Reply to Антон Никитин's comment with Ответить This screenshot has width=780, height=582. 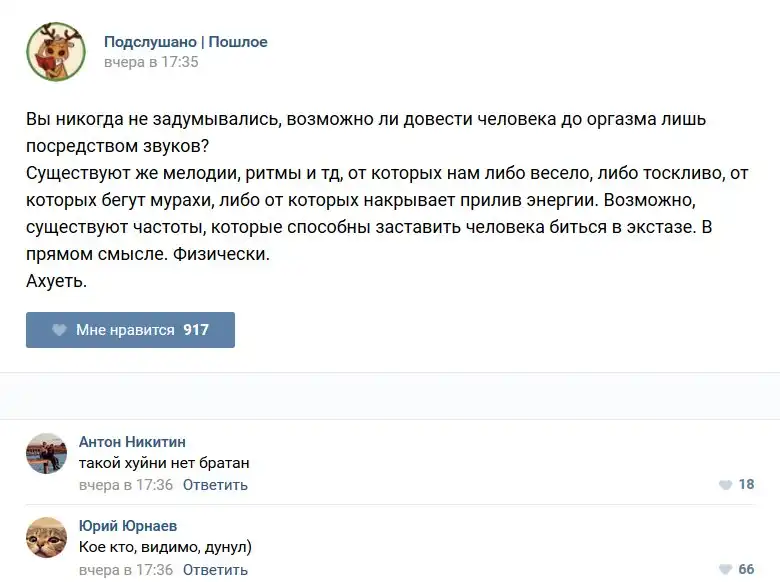pos(215,485)
